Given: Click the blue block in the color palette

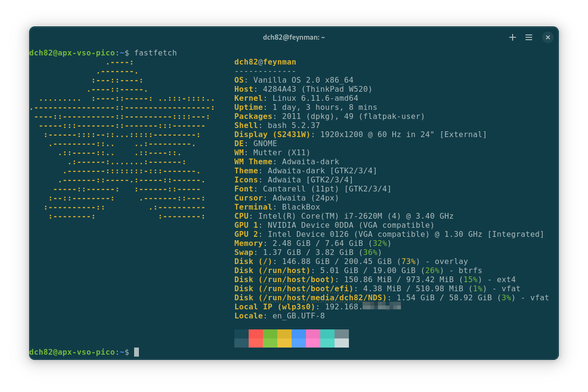Looking at the screenshot, I should pos(299,338).
